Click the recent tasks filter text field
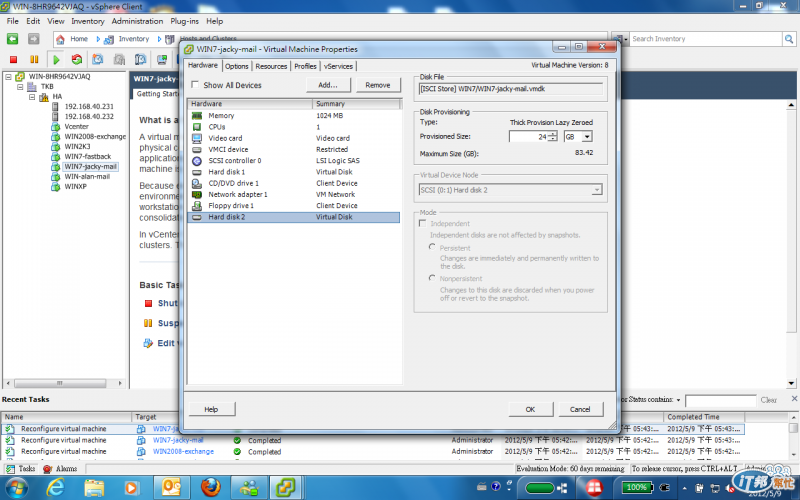Viewport: 800px width, 500px height. click(x=720, y=401)
